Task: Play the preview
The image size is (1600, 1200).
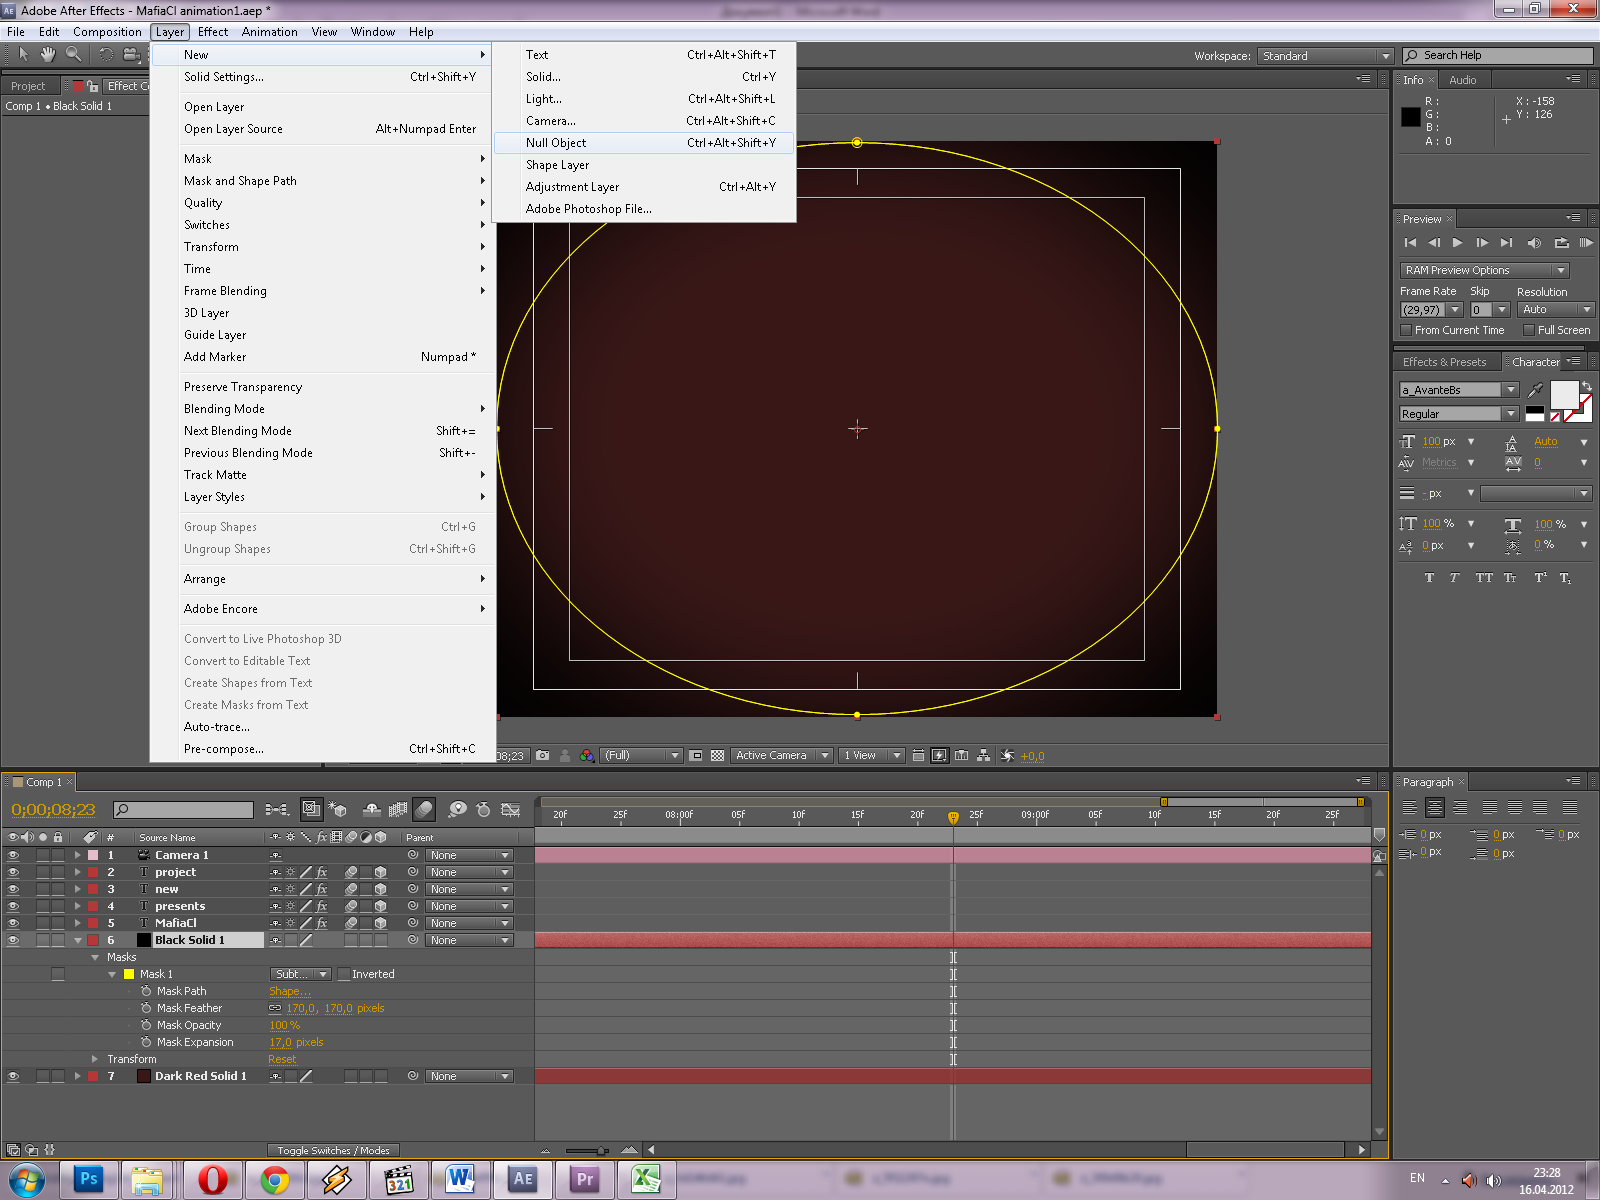Action: point(1457,243)
